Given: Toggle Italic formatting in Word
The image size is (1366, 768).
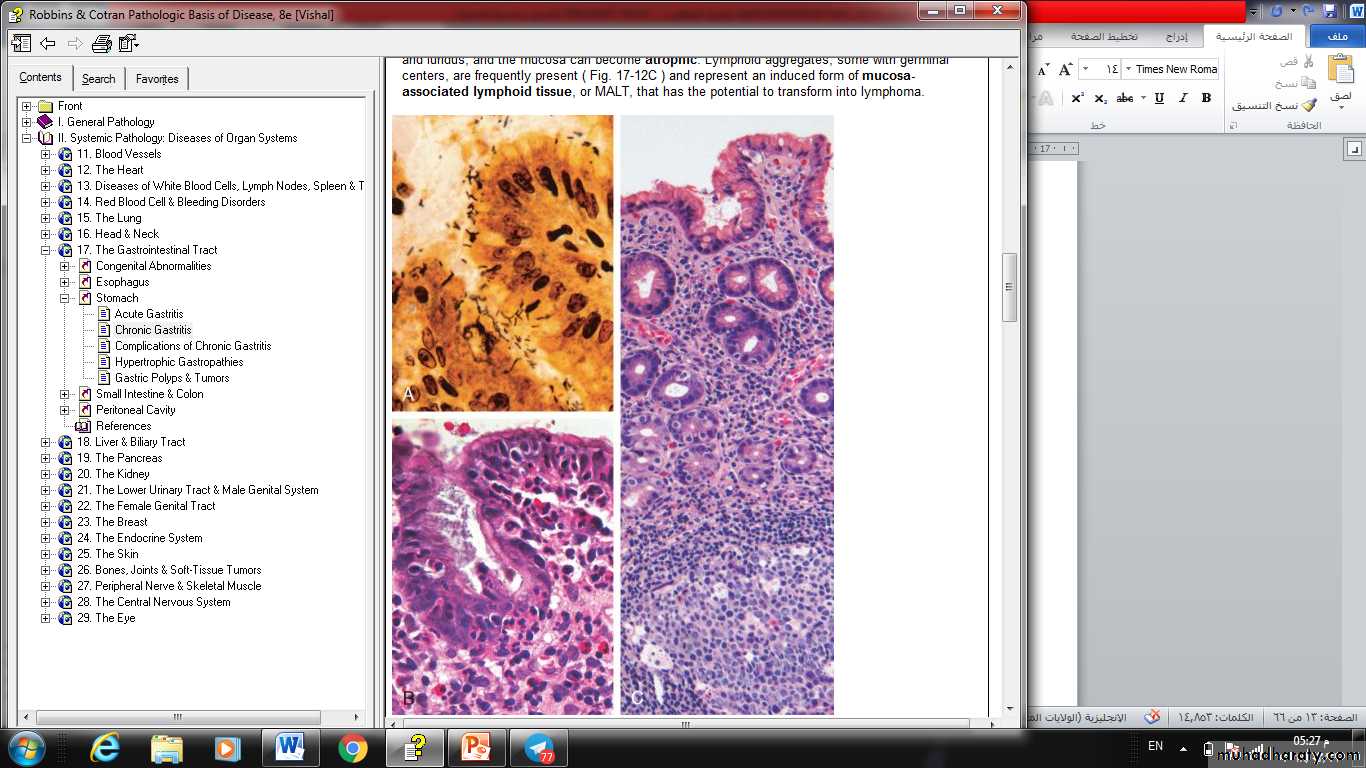Looking at the screenshot, I should click(x=1183, y=98).
